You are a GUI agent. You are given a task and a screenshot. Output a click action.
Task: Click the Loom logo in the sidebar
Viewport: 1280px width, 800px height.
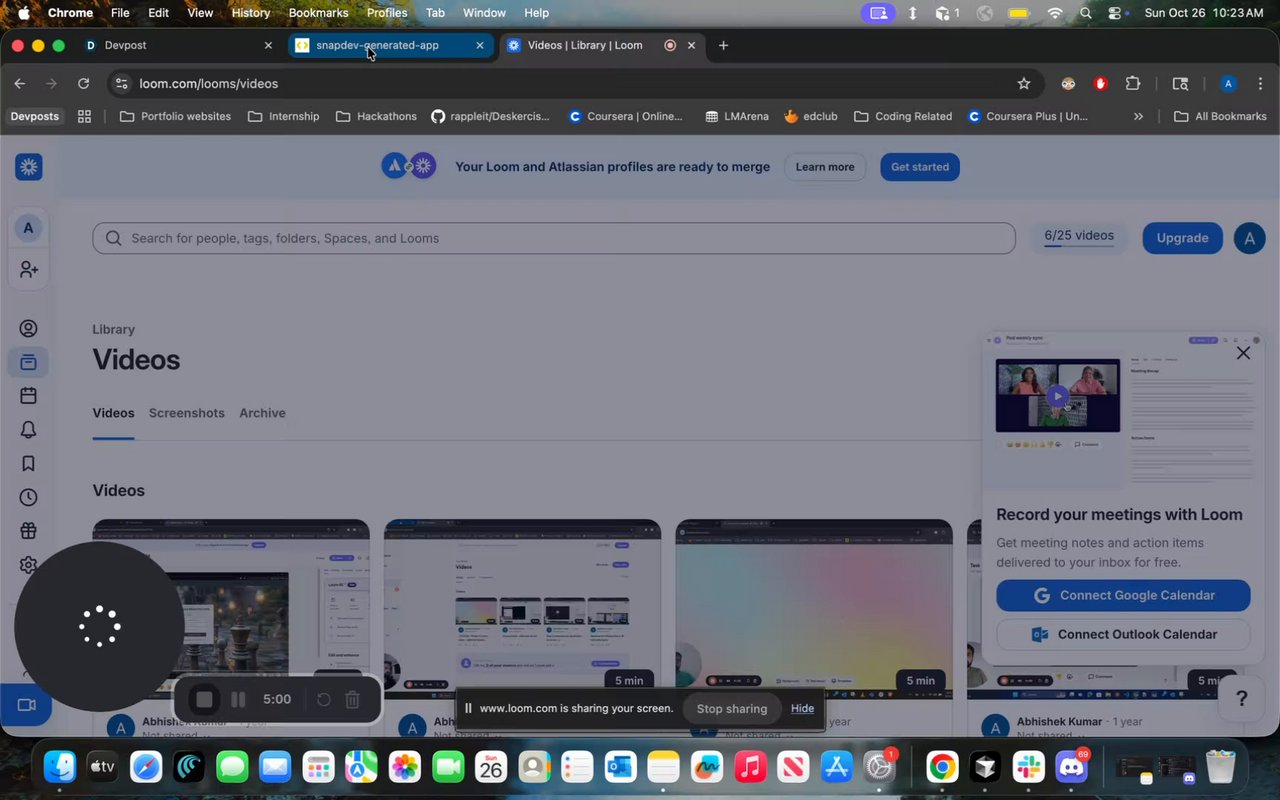[x=28, y=167]
